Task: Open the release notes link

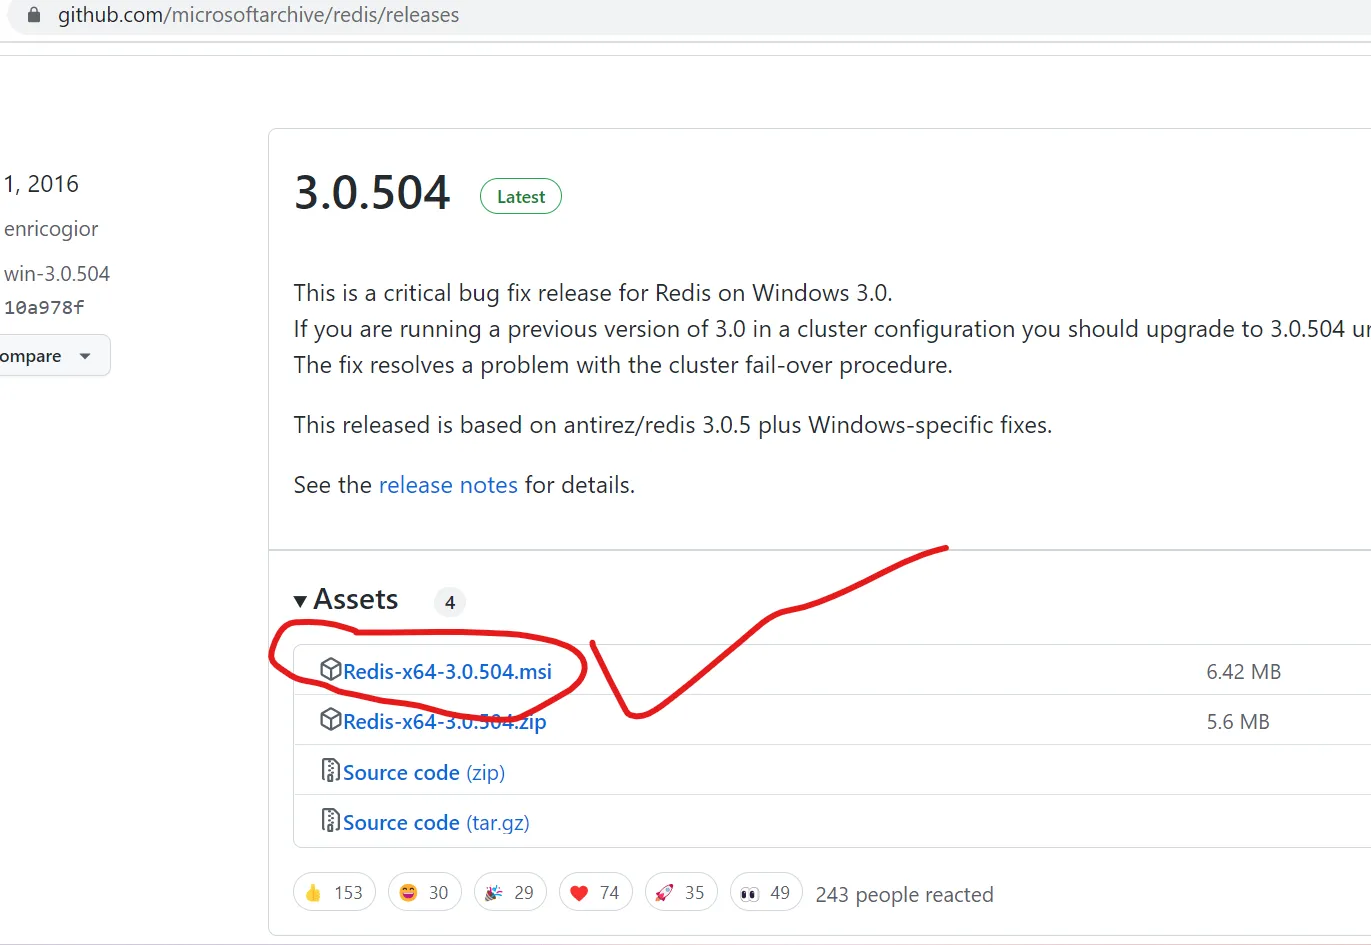Action: tap(448, 485)
